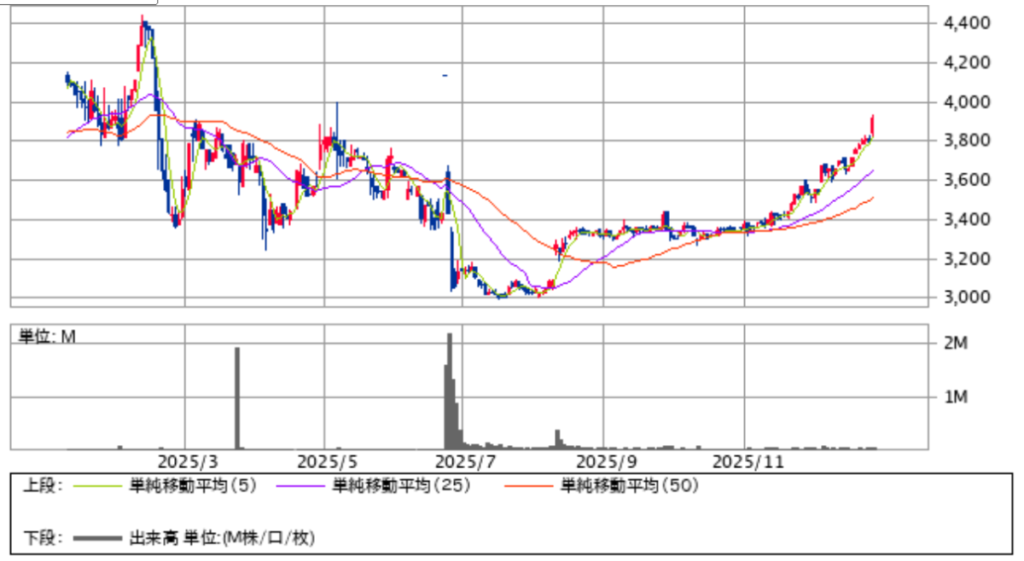Screen dimensions: 1024x561
Task: Click the tall volume spike after 2025/3
Action: point(237,398)
